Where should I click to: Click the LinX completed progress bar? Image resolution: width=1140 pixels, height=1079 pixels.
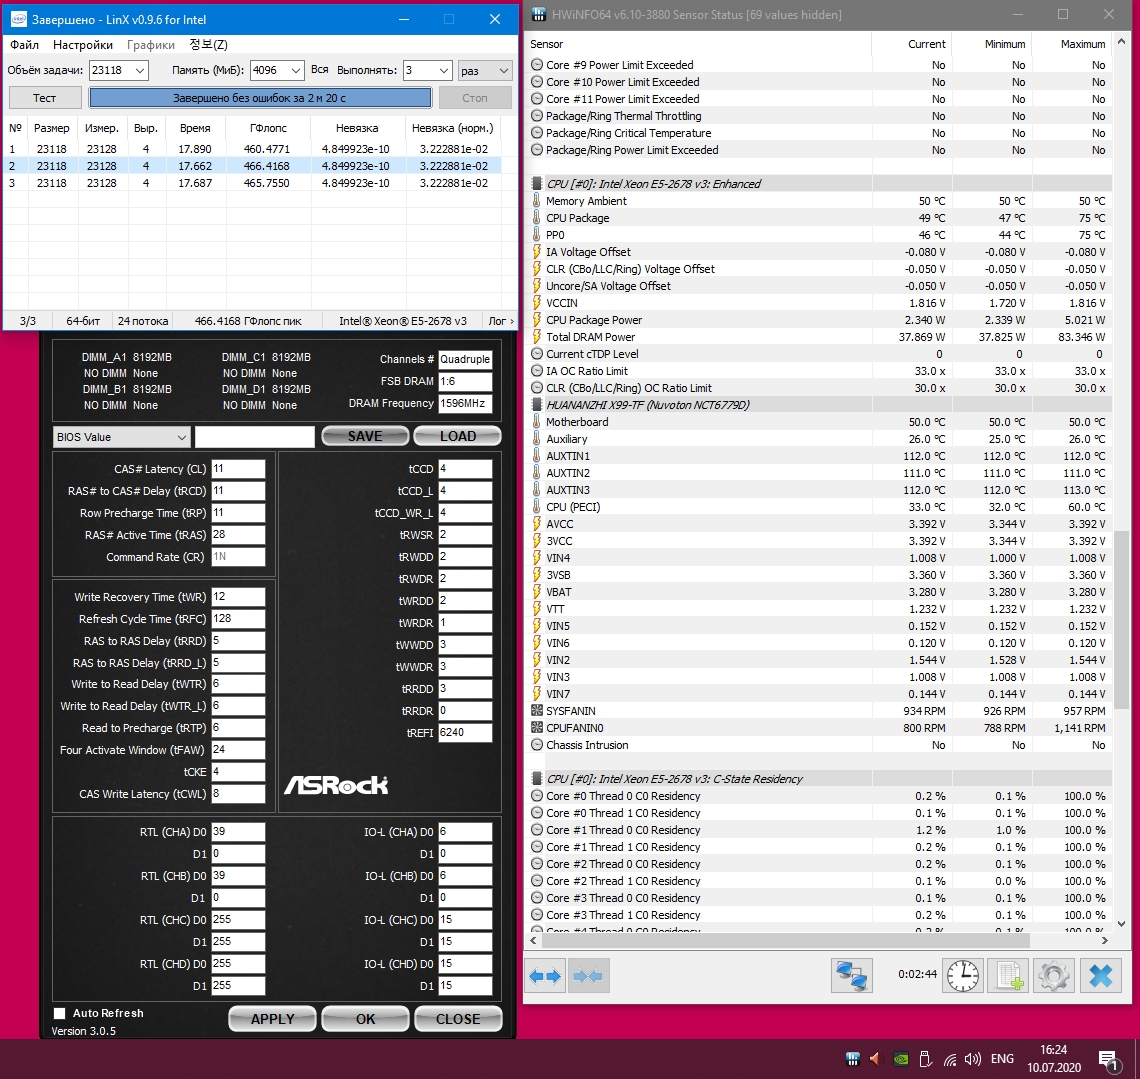click(260, 97)
